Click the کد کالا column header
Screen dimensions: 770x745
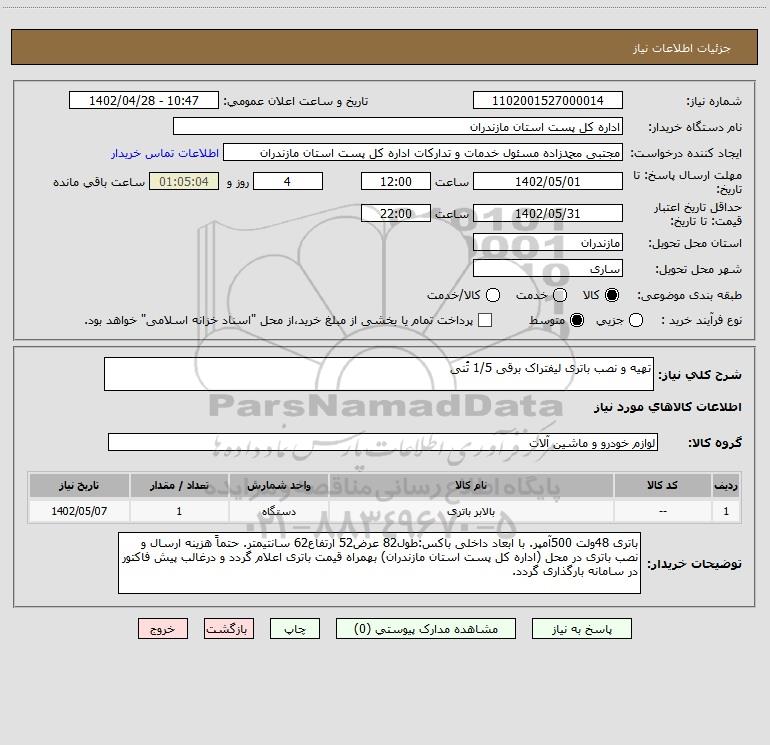662,485
